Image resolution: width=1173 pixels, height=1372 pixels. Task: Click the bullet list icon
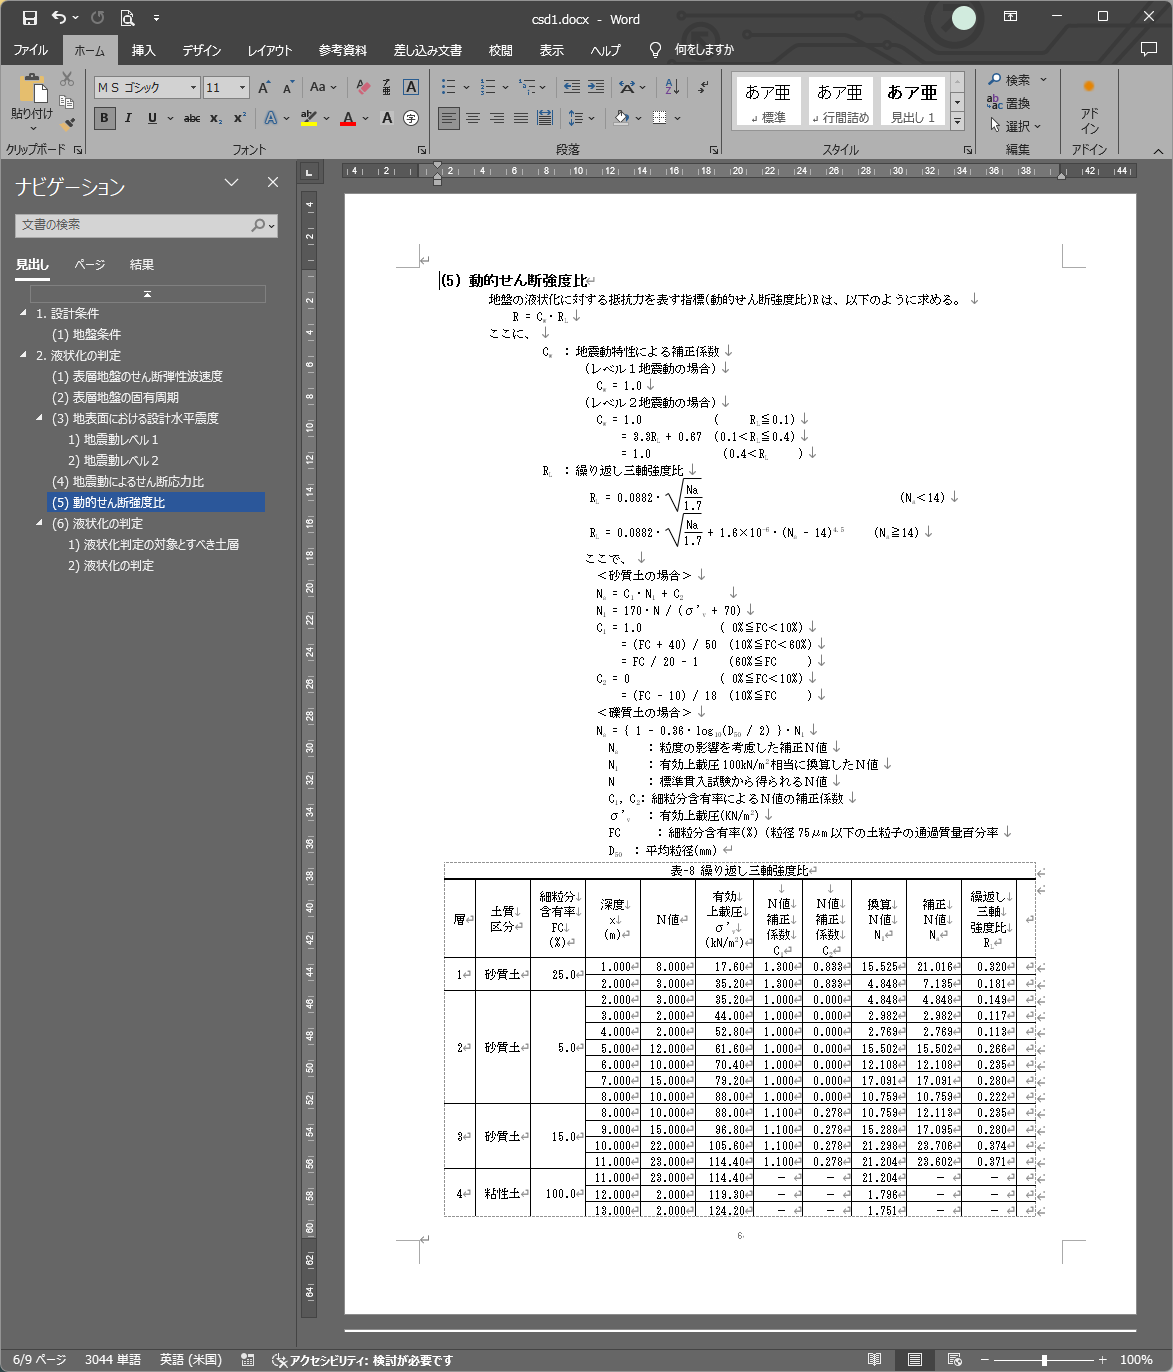coord(449,87)
